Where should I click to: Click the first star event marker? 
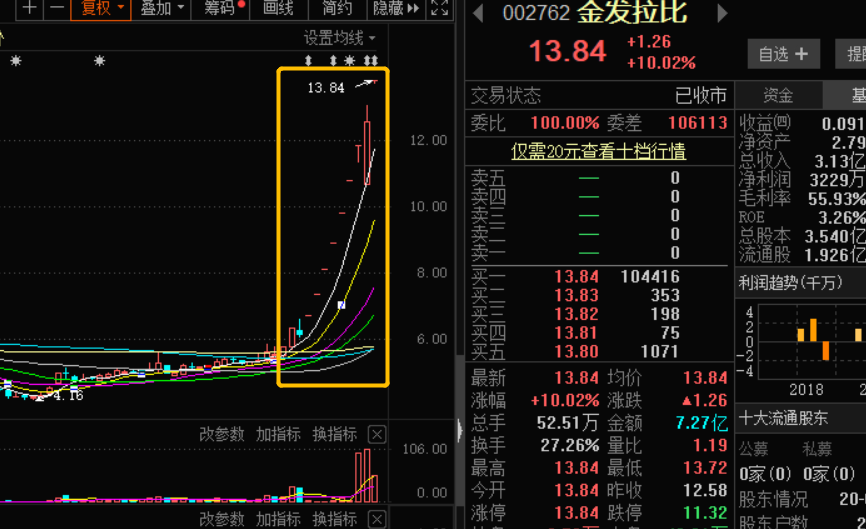[16, 61]
